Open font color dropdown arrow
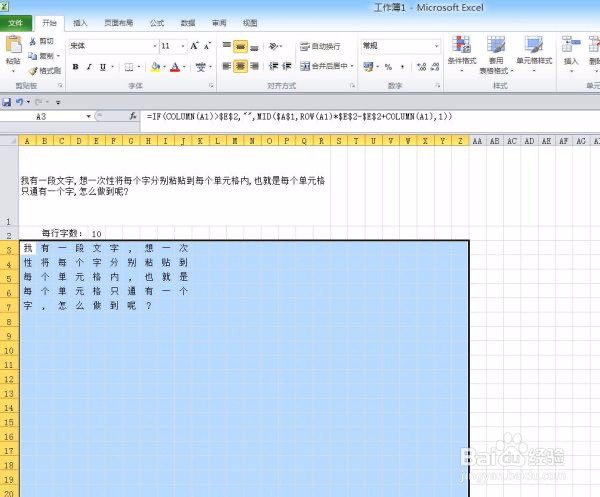Image resolution: width=600 pixels, height=497 pixels. (x=184, y=67)
